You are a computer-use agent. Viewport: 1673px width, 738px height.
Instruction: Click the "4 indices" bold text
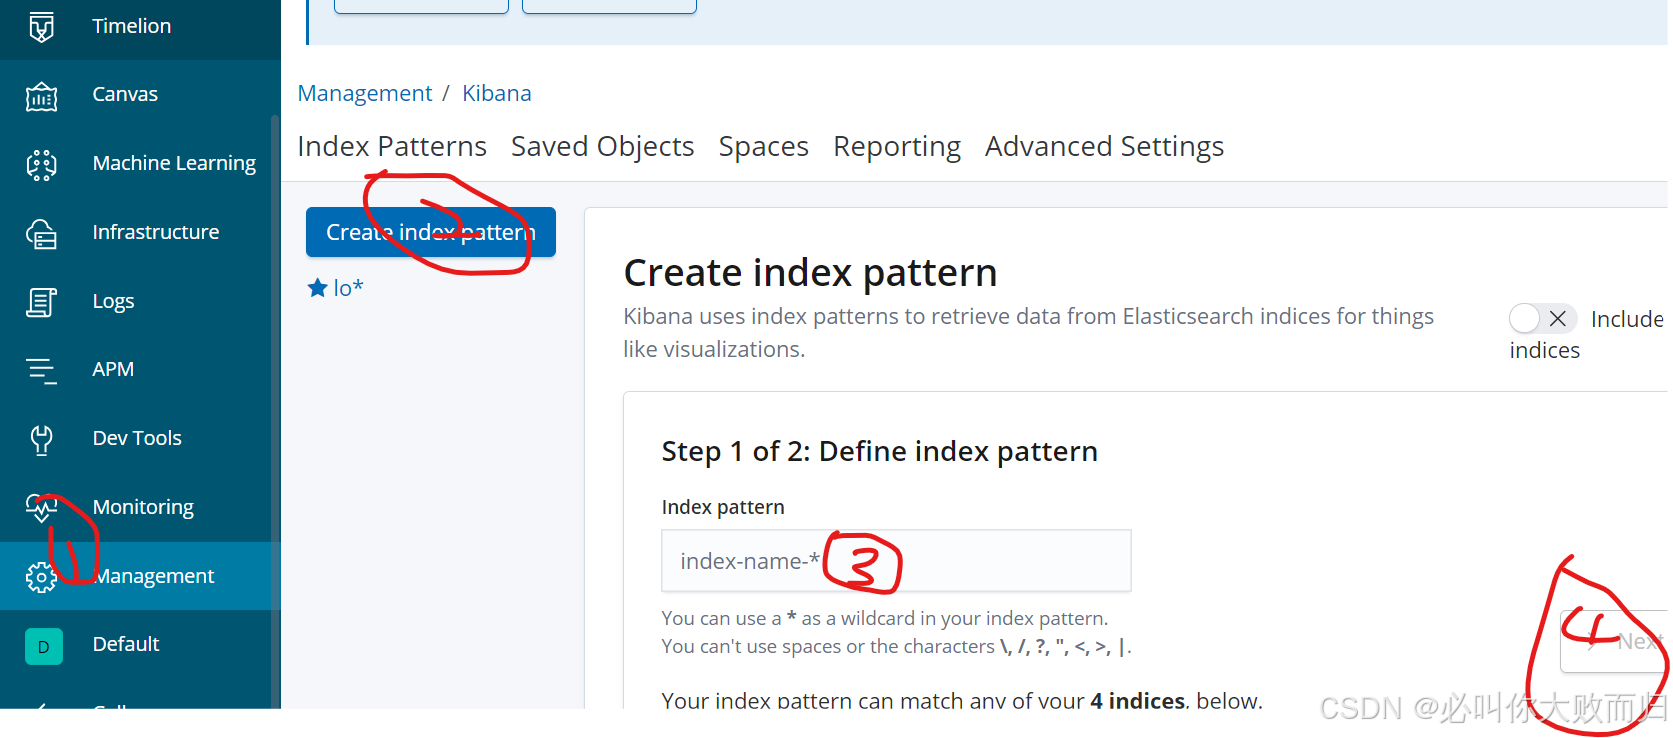tap(1138, 700)
